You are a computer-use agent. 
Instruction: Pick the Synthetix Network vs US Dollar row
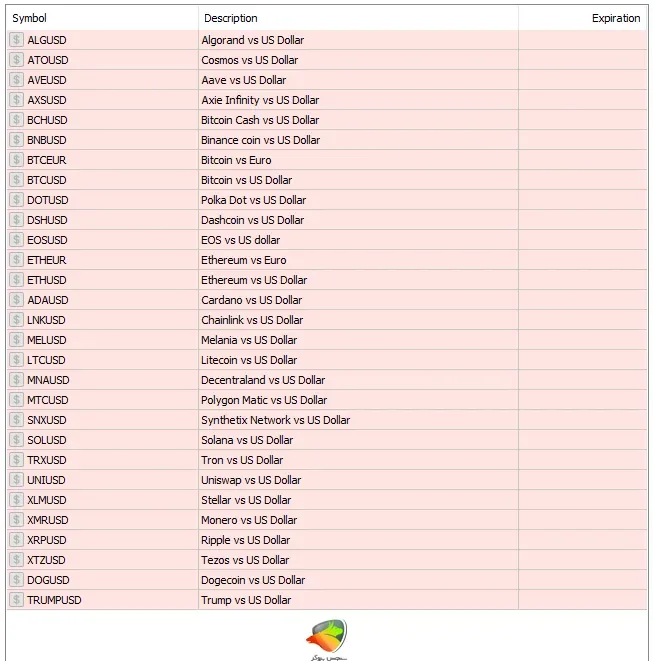point(327,420)
